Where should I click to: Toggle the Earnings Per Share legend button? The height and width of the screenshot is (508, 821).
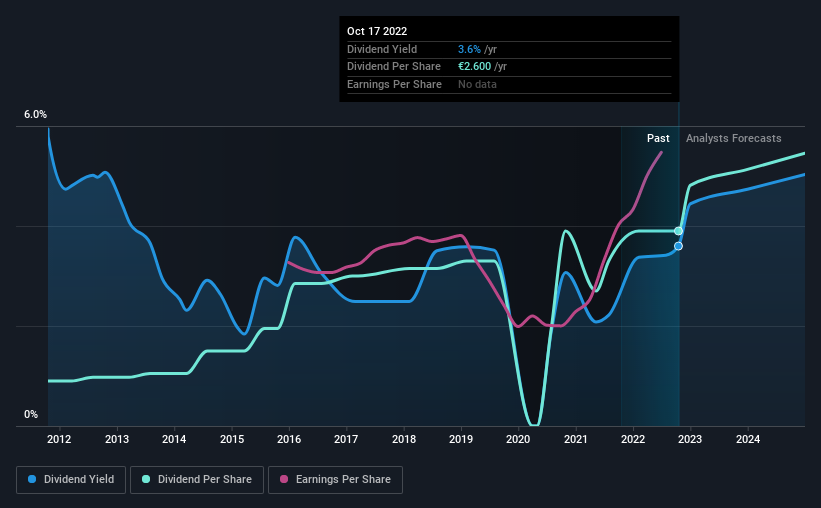click(335, 480)
